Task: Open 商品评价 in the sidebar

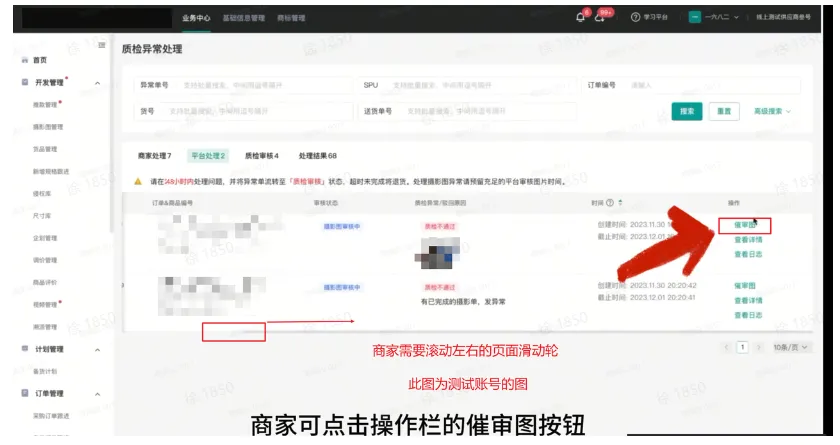Action: [x=45, y=282]
